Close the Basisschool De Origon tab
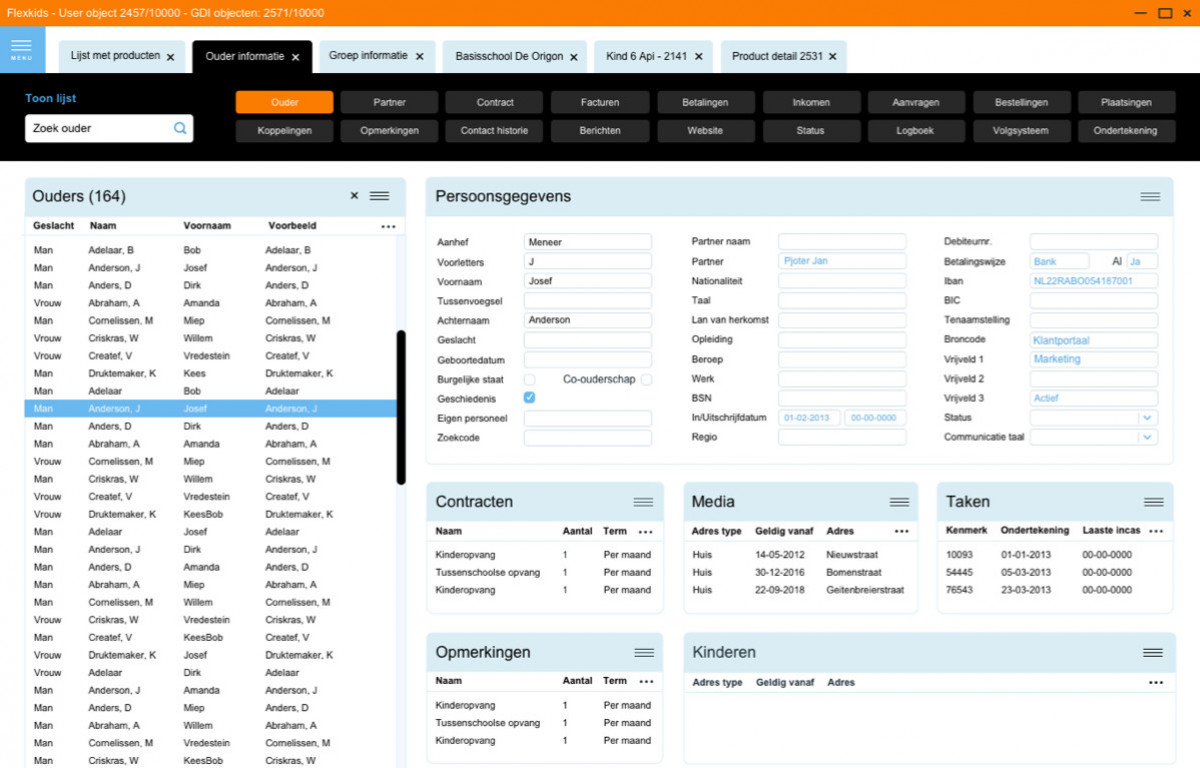 [574, 57]
